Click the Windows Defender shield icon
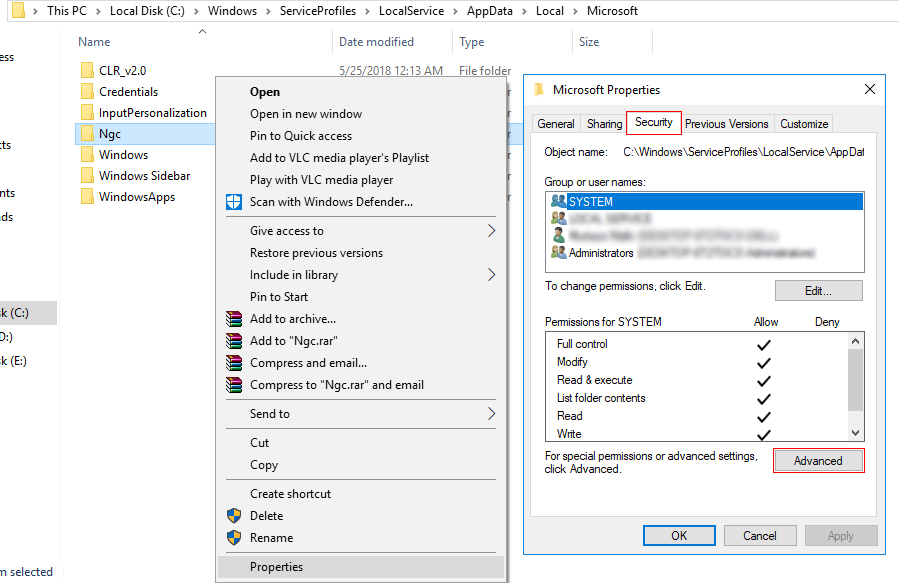Viewport: 899px width, 583px height. [234, 202]
